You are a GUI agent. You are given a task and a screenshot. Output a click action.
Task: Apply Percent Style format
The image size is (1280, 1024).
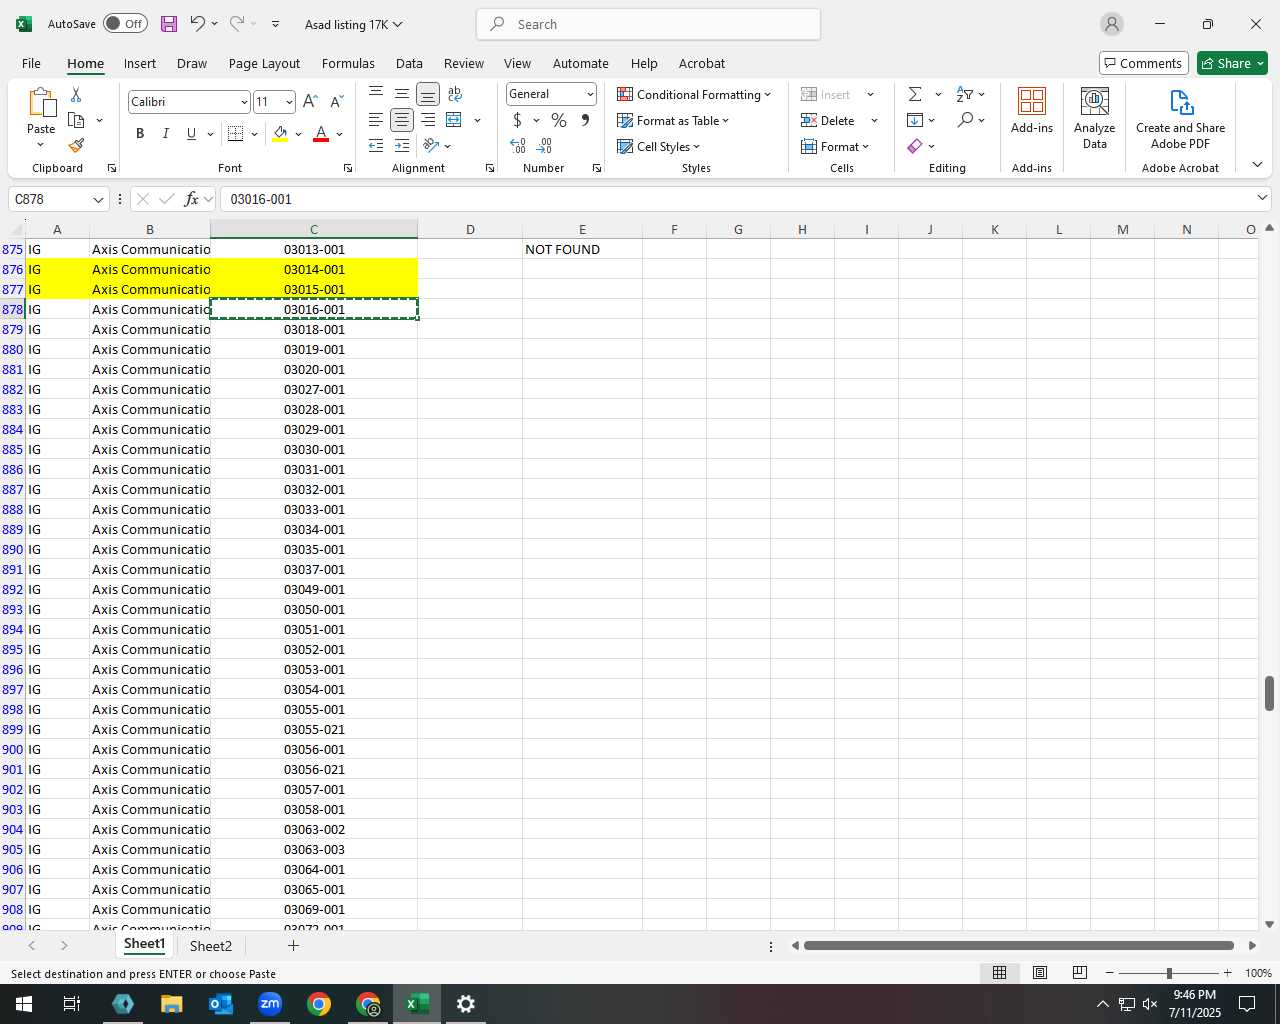pos(559,120)
